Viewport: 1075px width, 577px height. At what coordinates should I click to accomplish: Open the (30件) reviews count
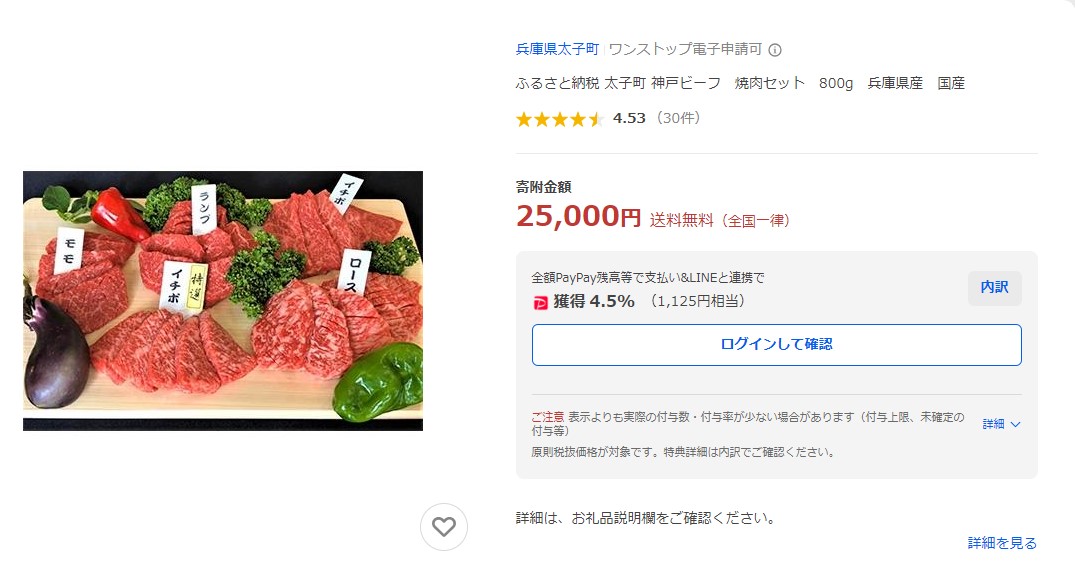pyautogui.click(x=679, y=118)
